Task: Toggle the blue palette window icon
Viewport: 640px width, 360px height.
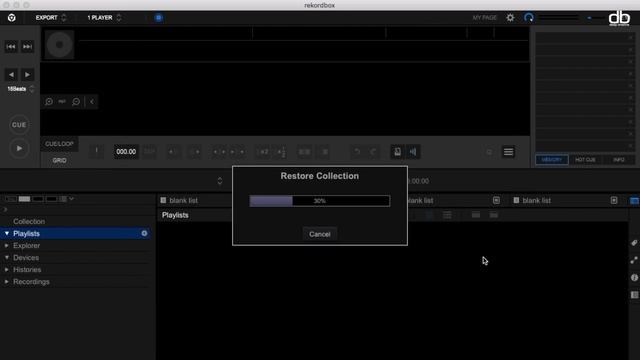Action: pos(634,200)
